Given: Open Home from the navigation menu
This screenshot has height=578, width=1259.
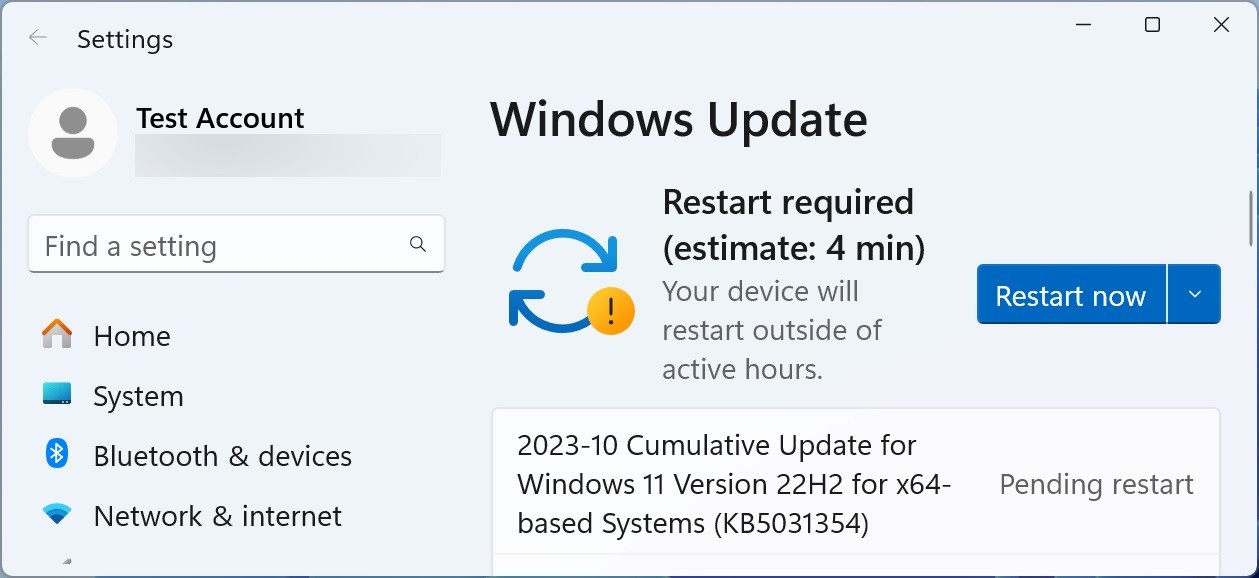Looking at the screenshot, I should tap(131, 336).
